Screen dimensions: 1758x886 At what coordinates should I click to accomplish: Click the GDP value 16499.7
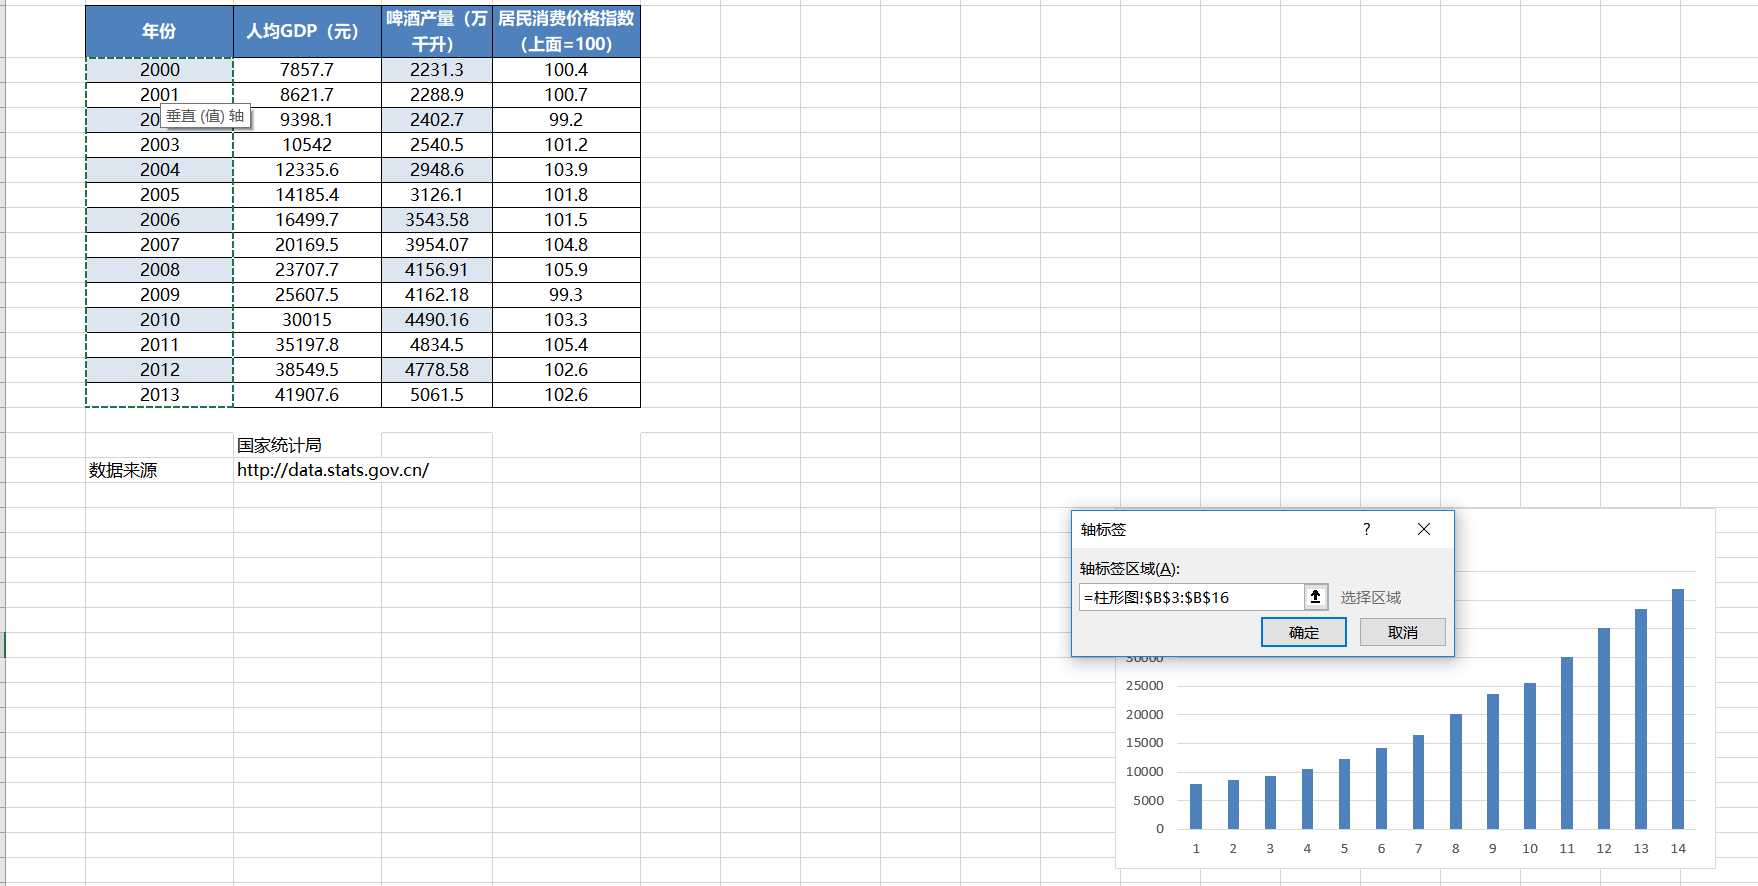(x=307, y=220)
